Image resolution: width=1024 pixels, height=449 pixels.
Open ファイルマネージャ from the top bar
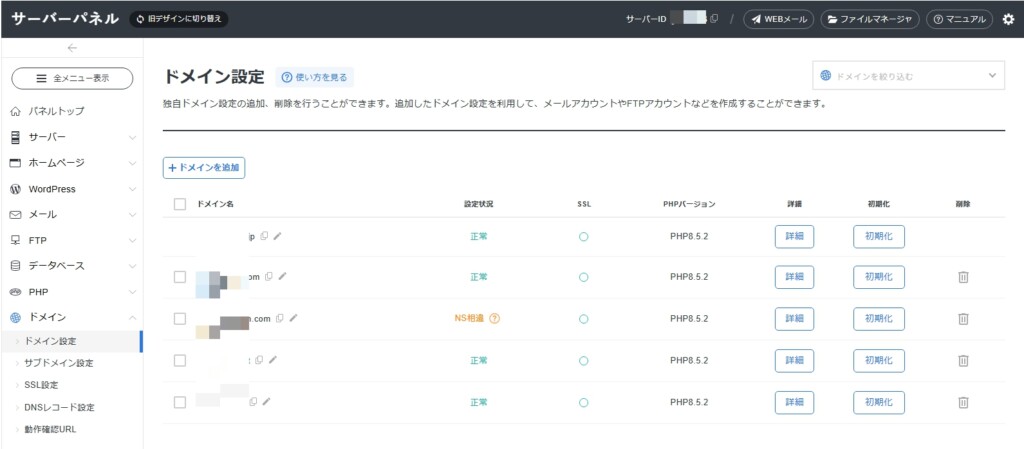(x=870, y=20)
